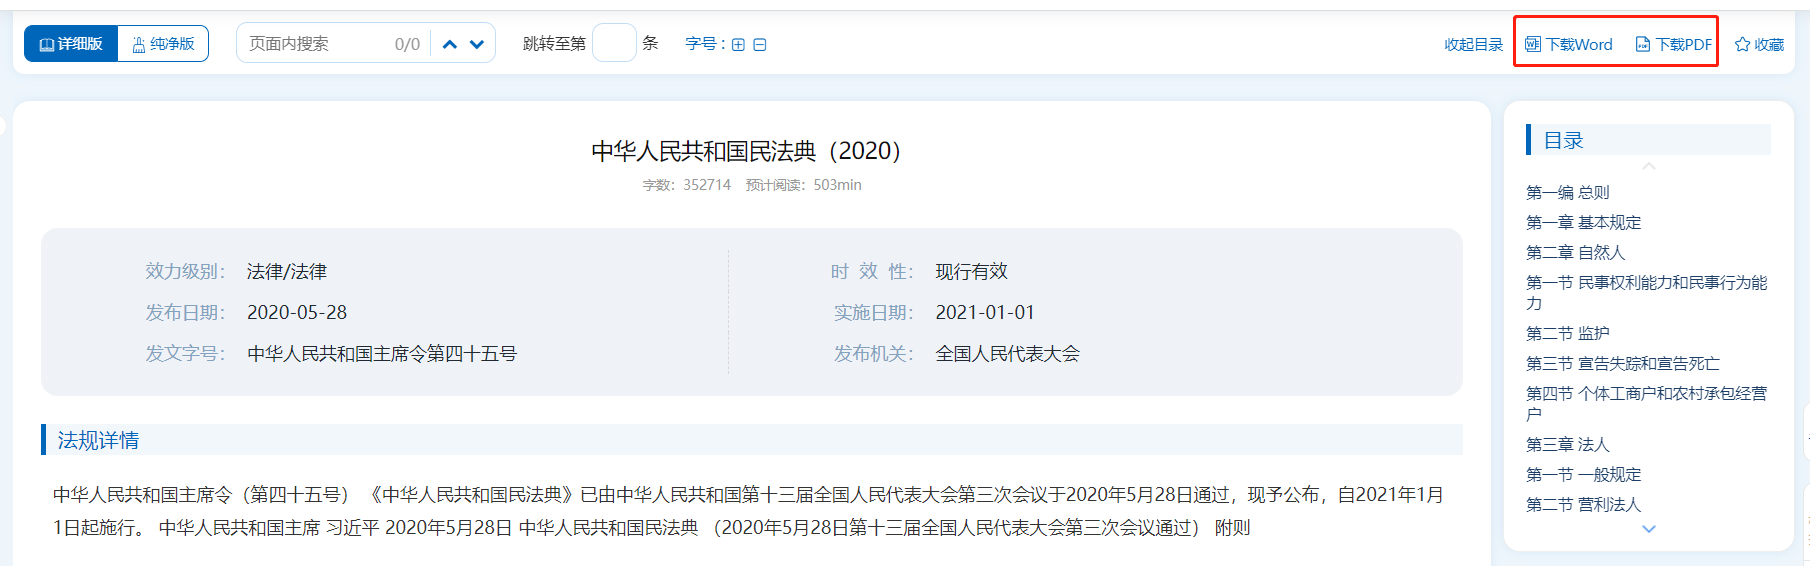Image resolution: width=1810 pixels, height=566 pixels.
Task: Jump to 第二章 自然人 section
Action: [1575, 252]
